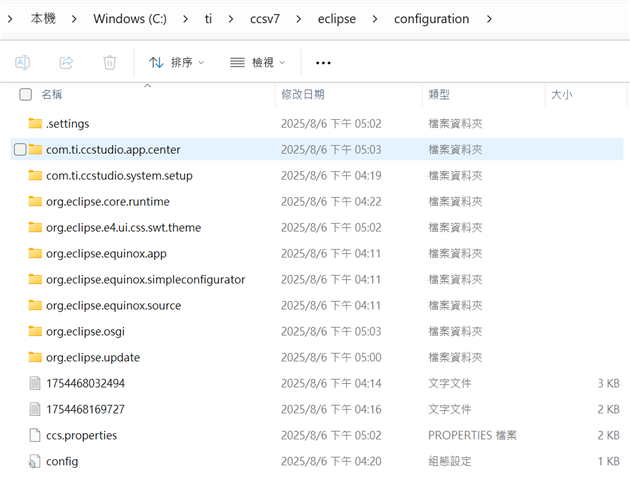The width and height of the screenshot is (630, 479).
Task: Select org.eclipse.equinox.simpleconfigurator folder name
Action: coord(145,280)
